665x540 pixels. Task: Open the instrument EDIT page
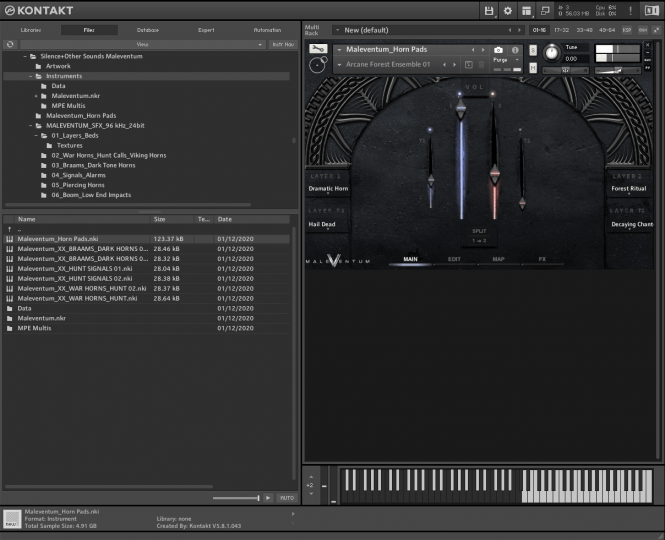click(x=454, y=259)
